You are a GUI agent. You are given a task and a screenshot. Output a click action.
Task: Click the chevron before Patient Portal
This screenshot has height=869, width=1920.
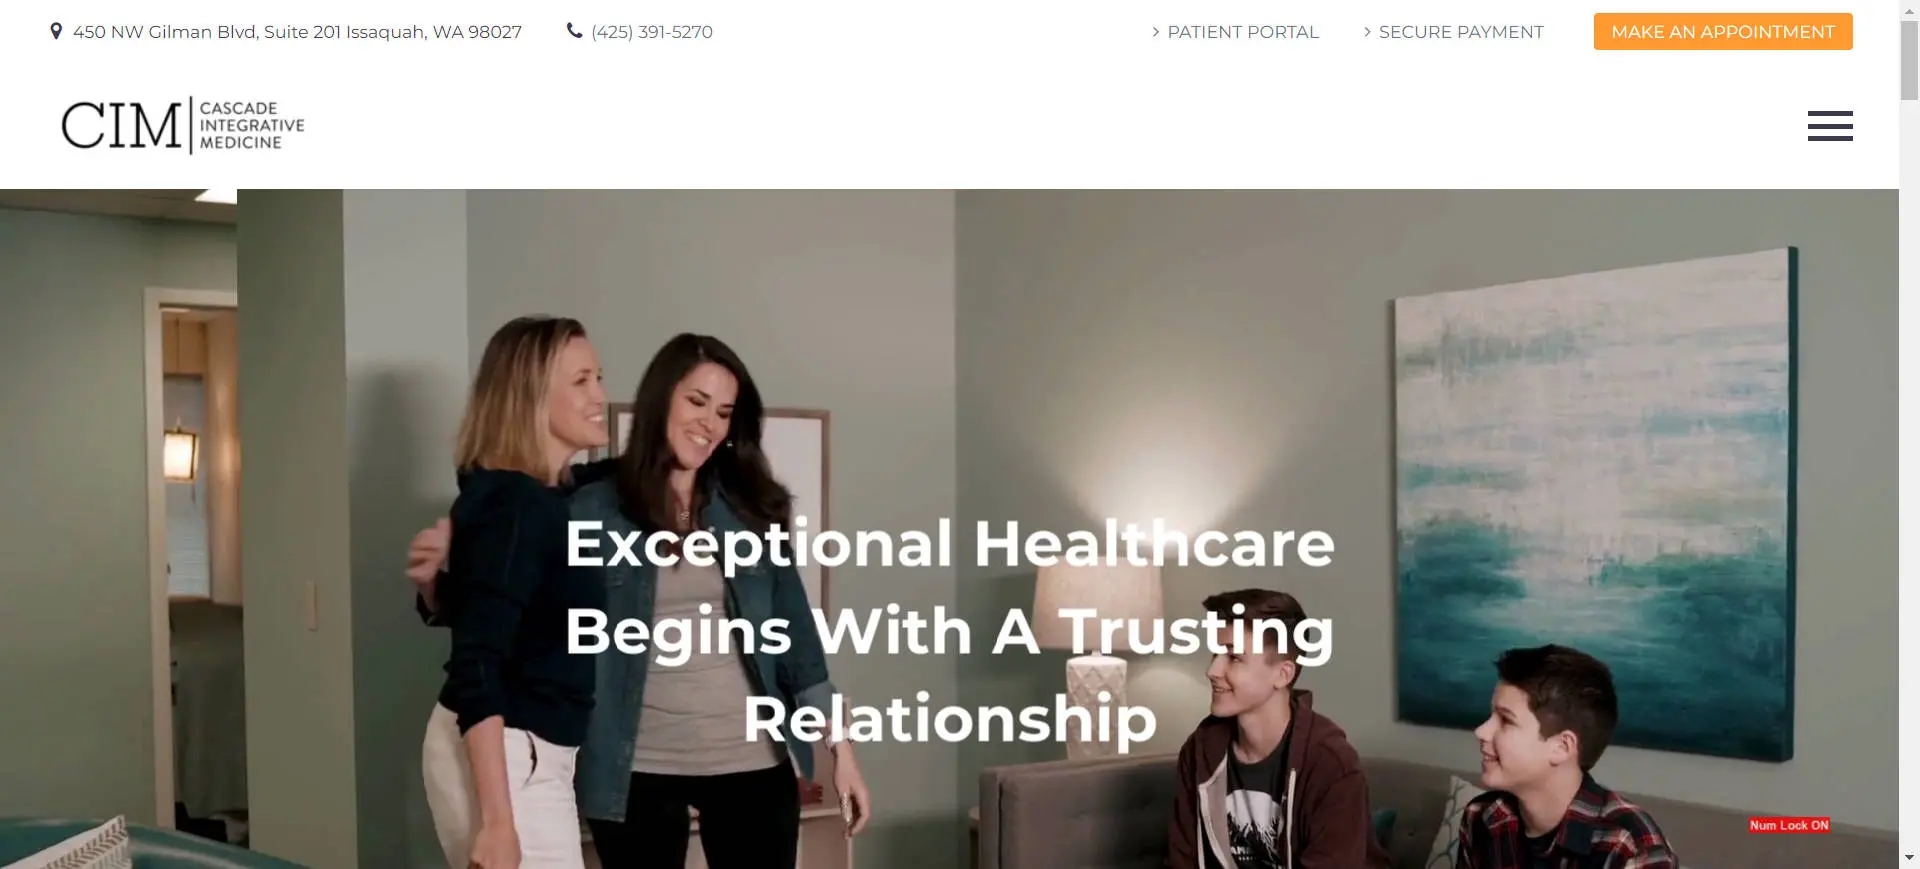(x=1155, y=32)
